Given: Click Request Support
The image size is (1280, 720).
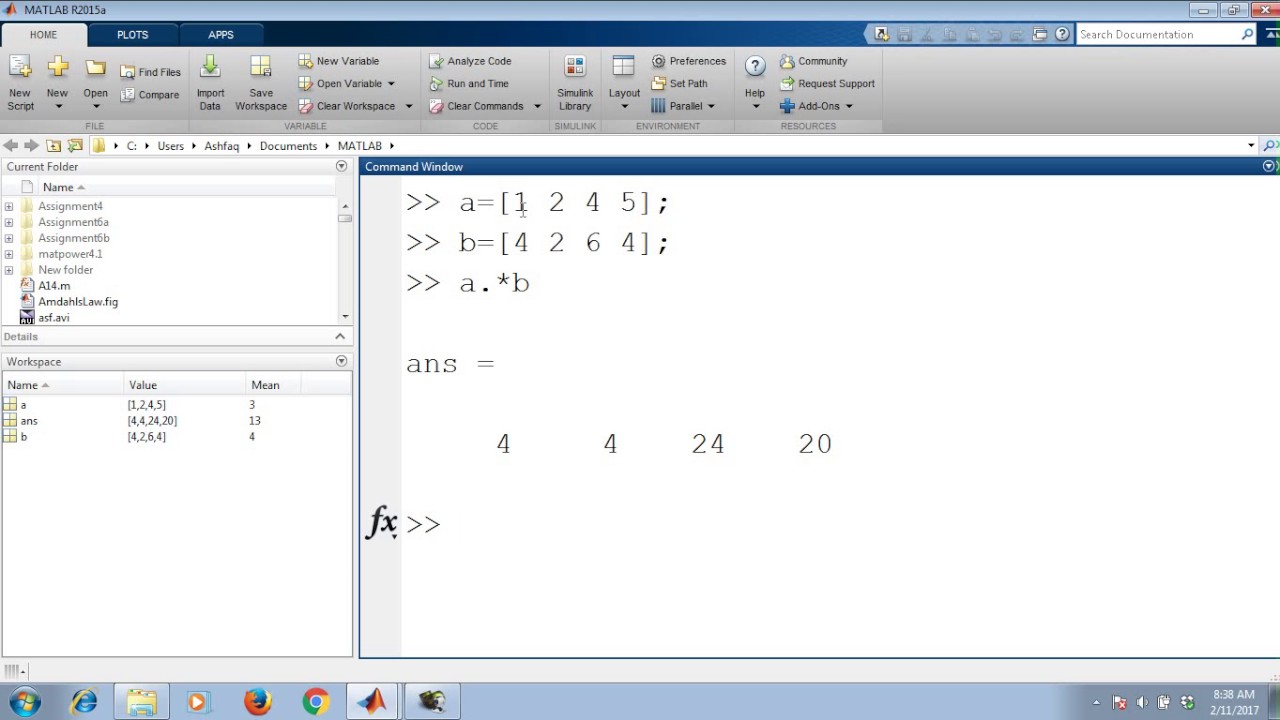Looking at the screenshot, I should (x=828, y=84).
